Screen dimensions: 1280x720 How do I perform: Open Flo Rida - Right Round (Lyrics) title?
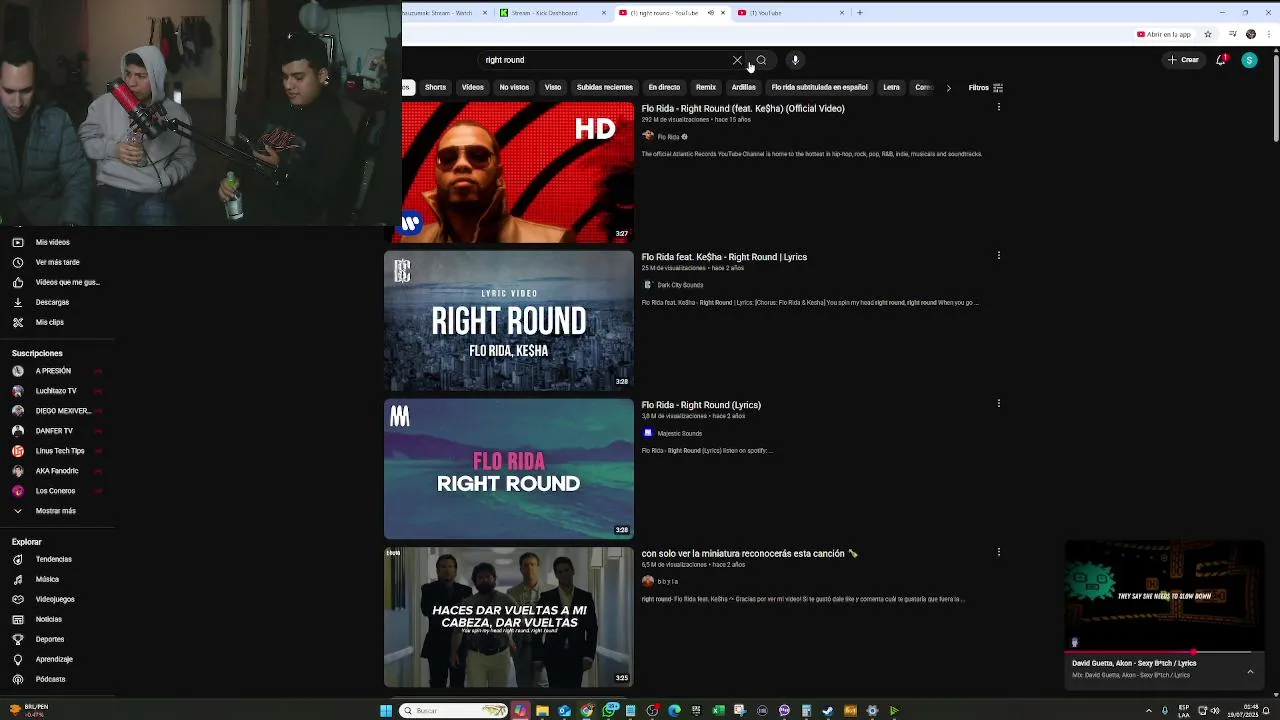coord(701,405)
